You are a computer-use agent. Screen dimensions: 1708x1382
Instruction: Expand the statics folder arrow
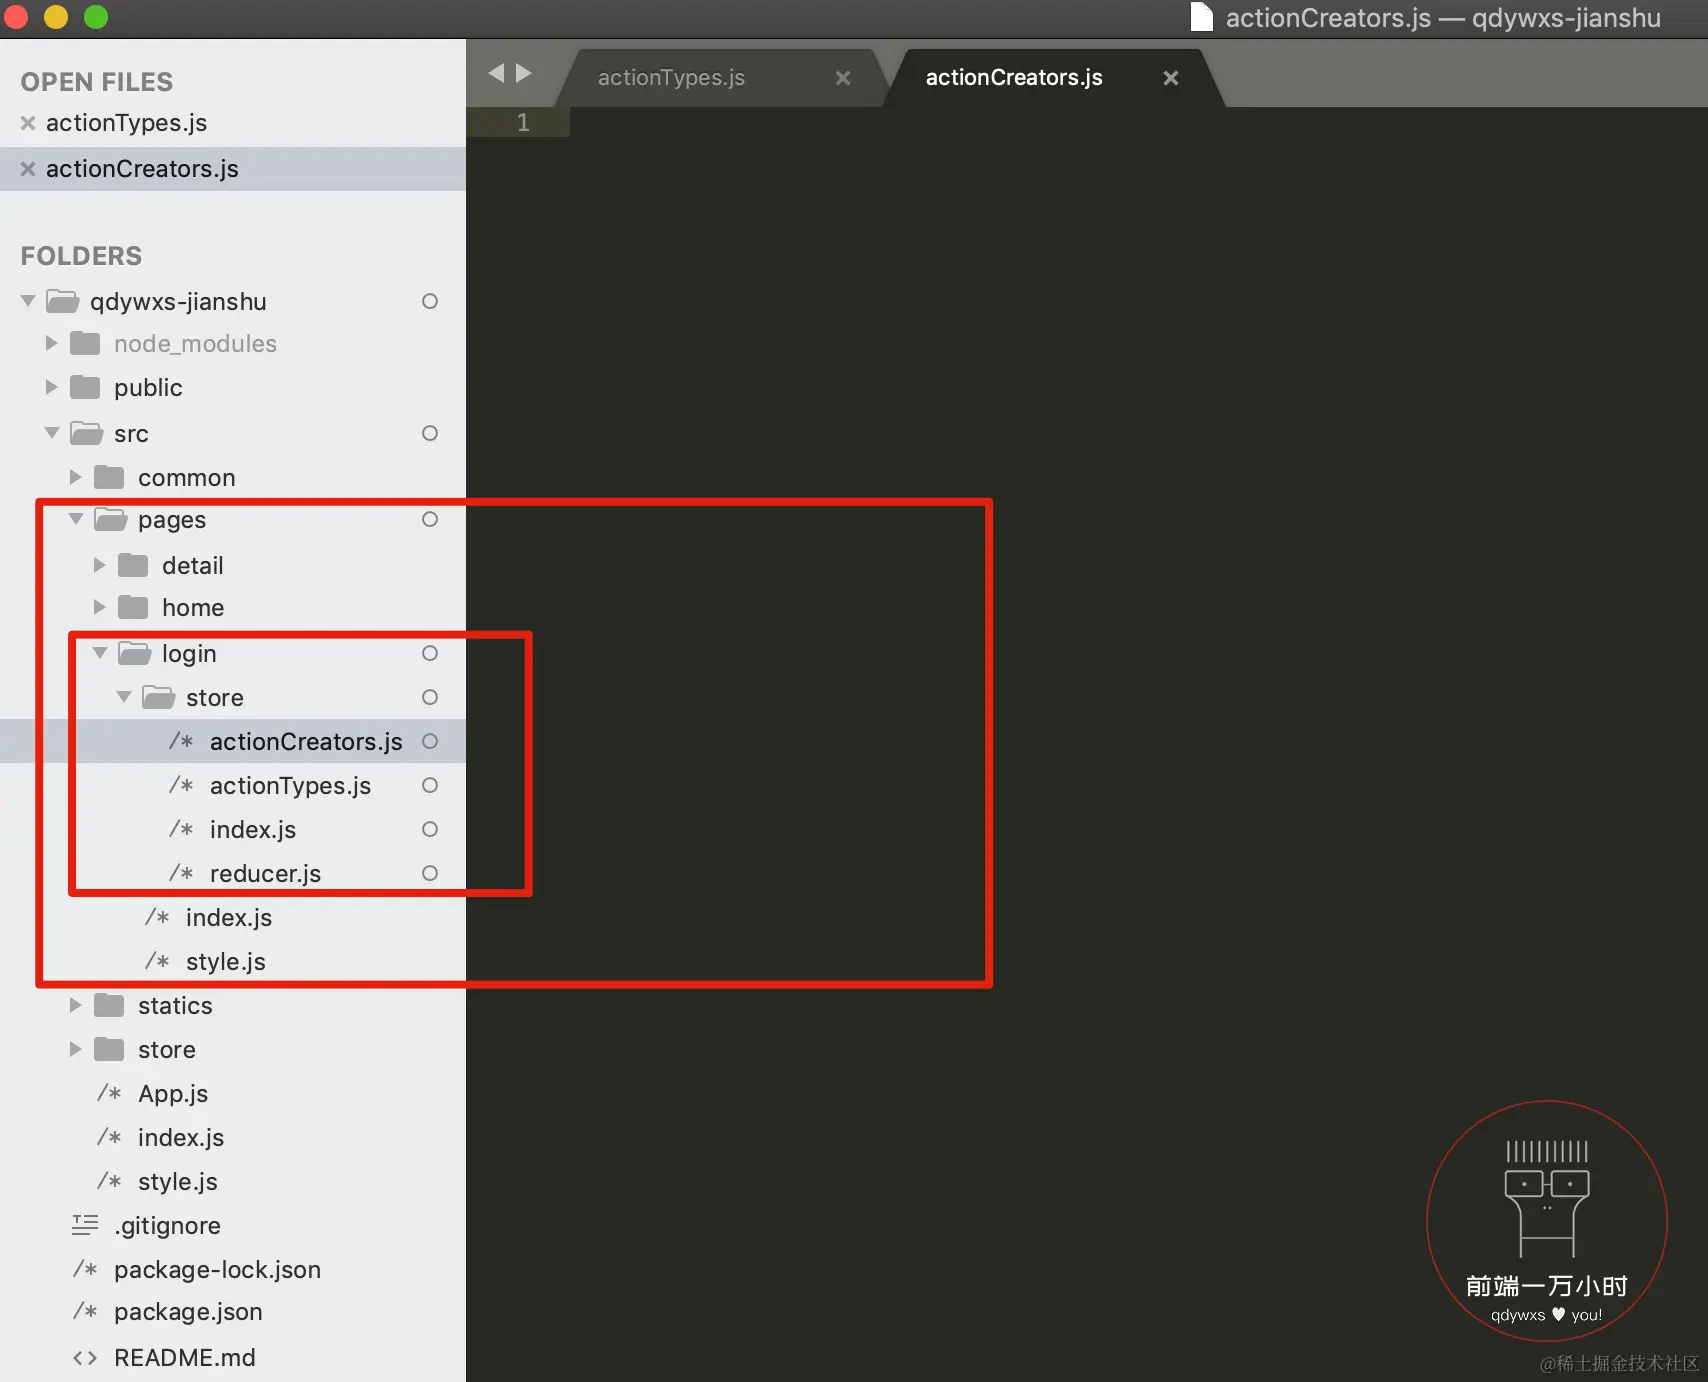[75, 1005]
